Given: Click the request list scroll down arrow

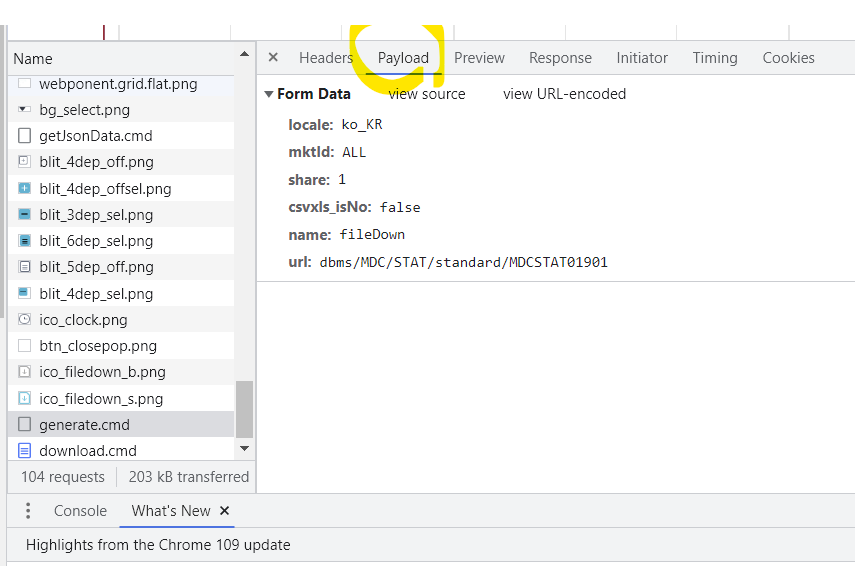Looking at the screenshot, I should 244,449.
